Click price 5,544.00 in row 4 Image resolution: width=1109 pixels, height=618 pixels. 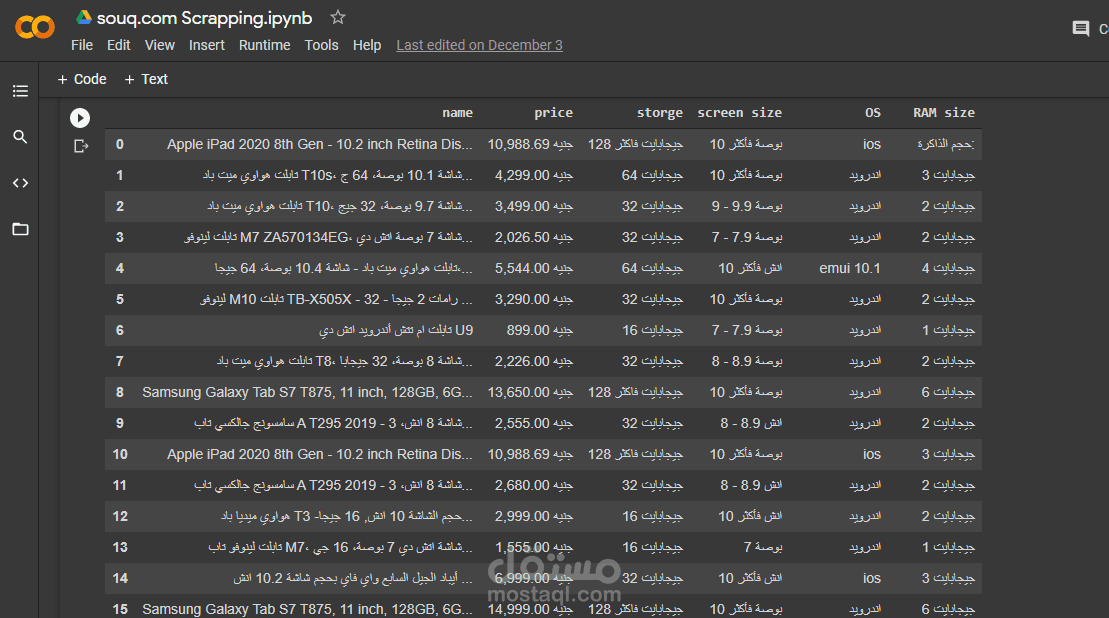[533, 269]
